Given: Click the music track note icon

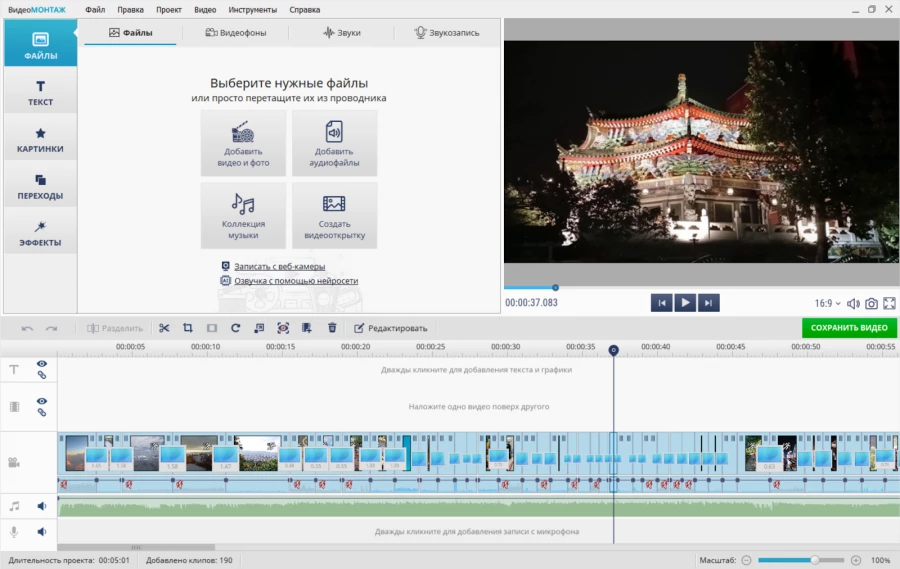Looking at the screenshot, I should click(x=14, y=506).
